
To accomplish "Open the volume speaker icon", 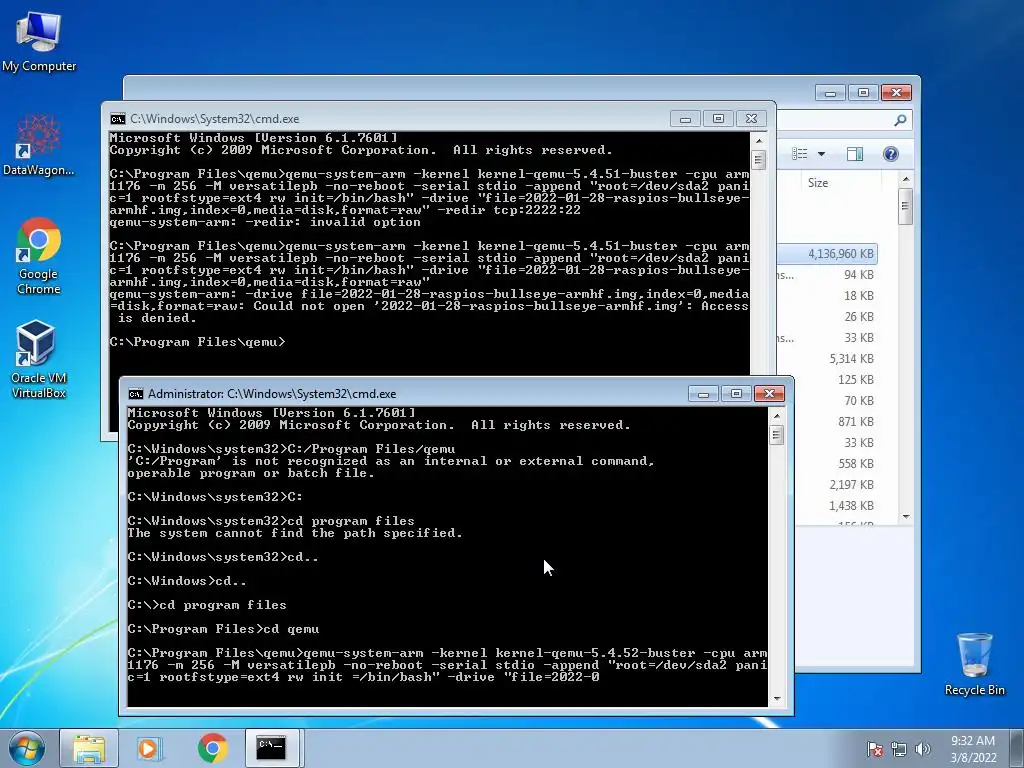I will click(x=922, y=749).
